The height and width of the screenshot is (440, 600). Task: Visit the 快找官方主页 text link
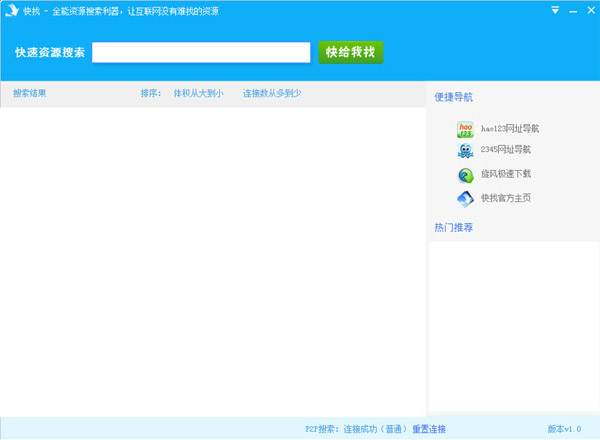(506, 198)
